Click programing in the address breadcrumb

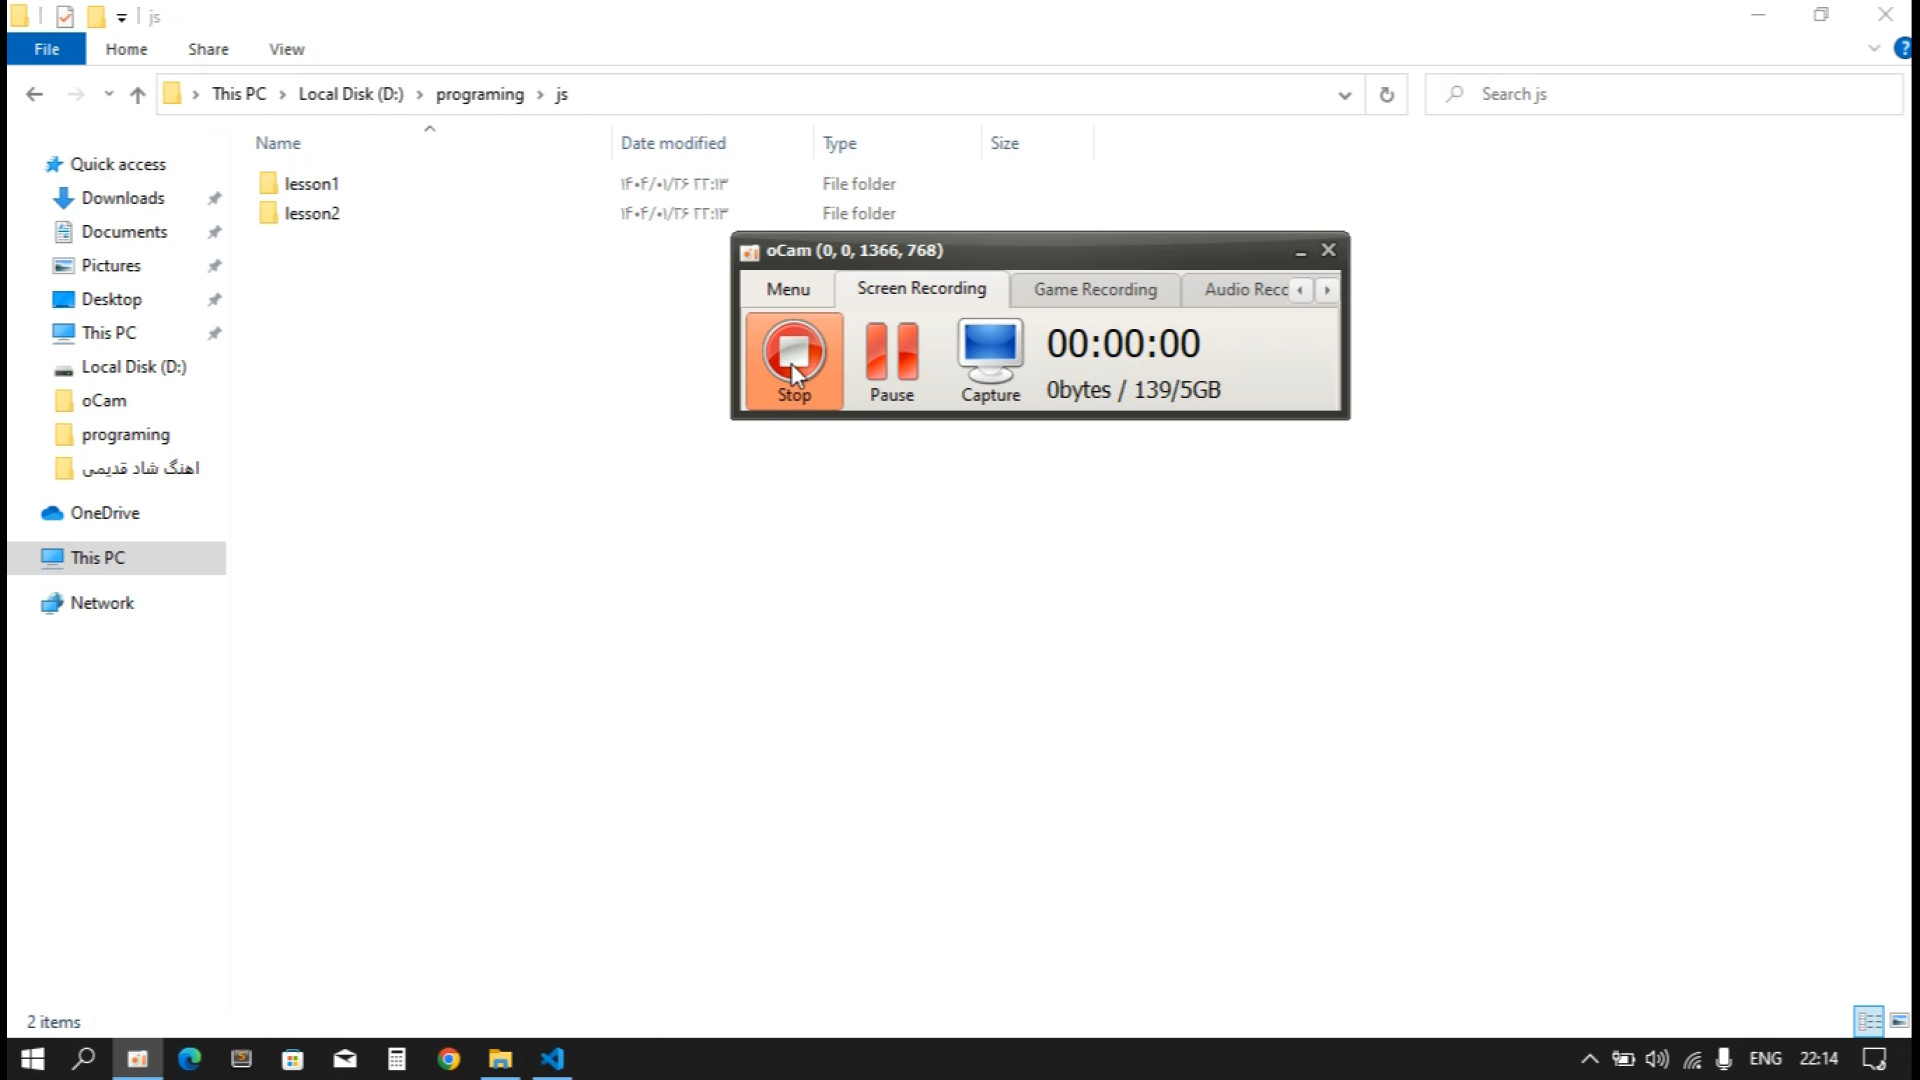[479, 94]
